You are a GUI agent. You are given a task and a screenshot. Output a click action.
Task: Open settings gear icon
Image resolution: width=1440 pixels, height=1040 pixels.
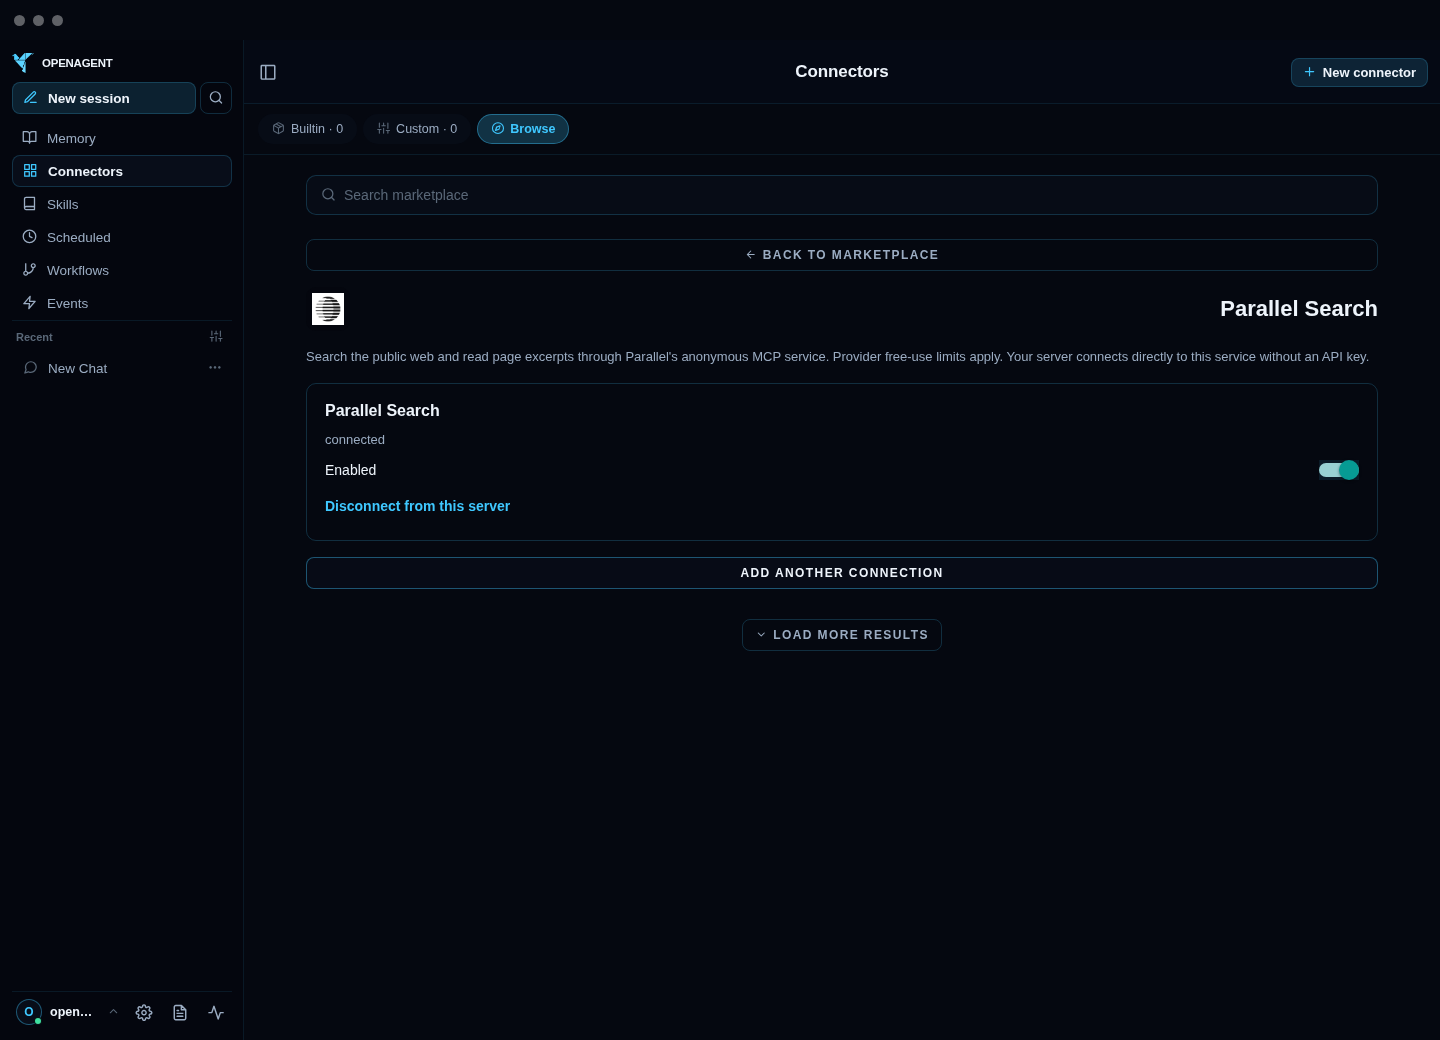click(144, 1013)
